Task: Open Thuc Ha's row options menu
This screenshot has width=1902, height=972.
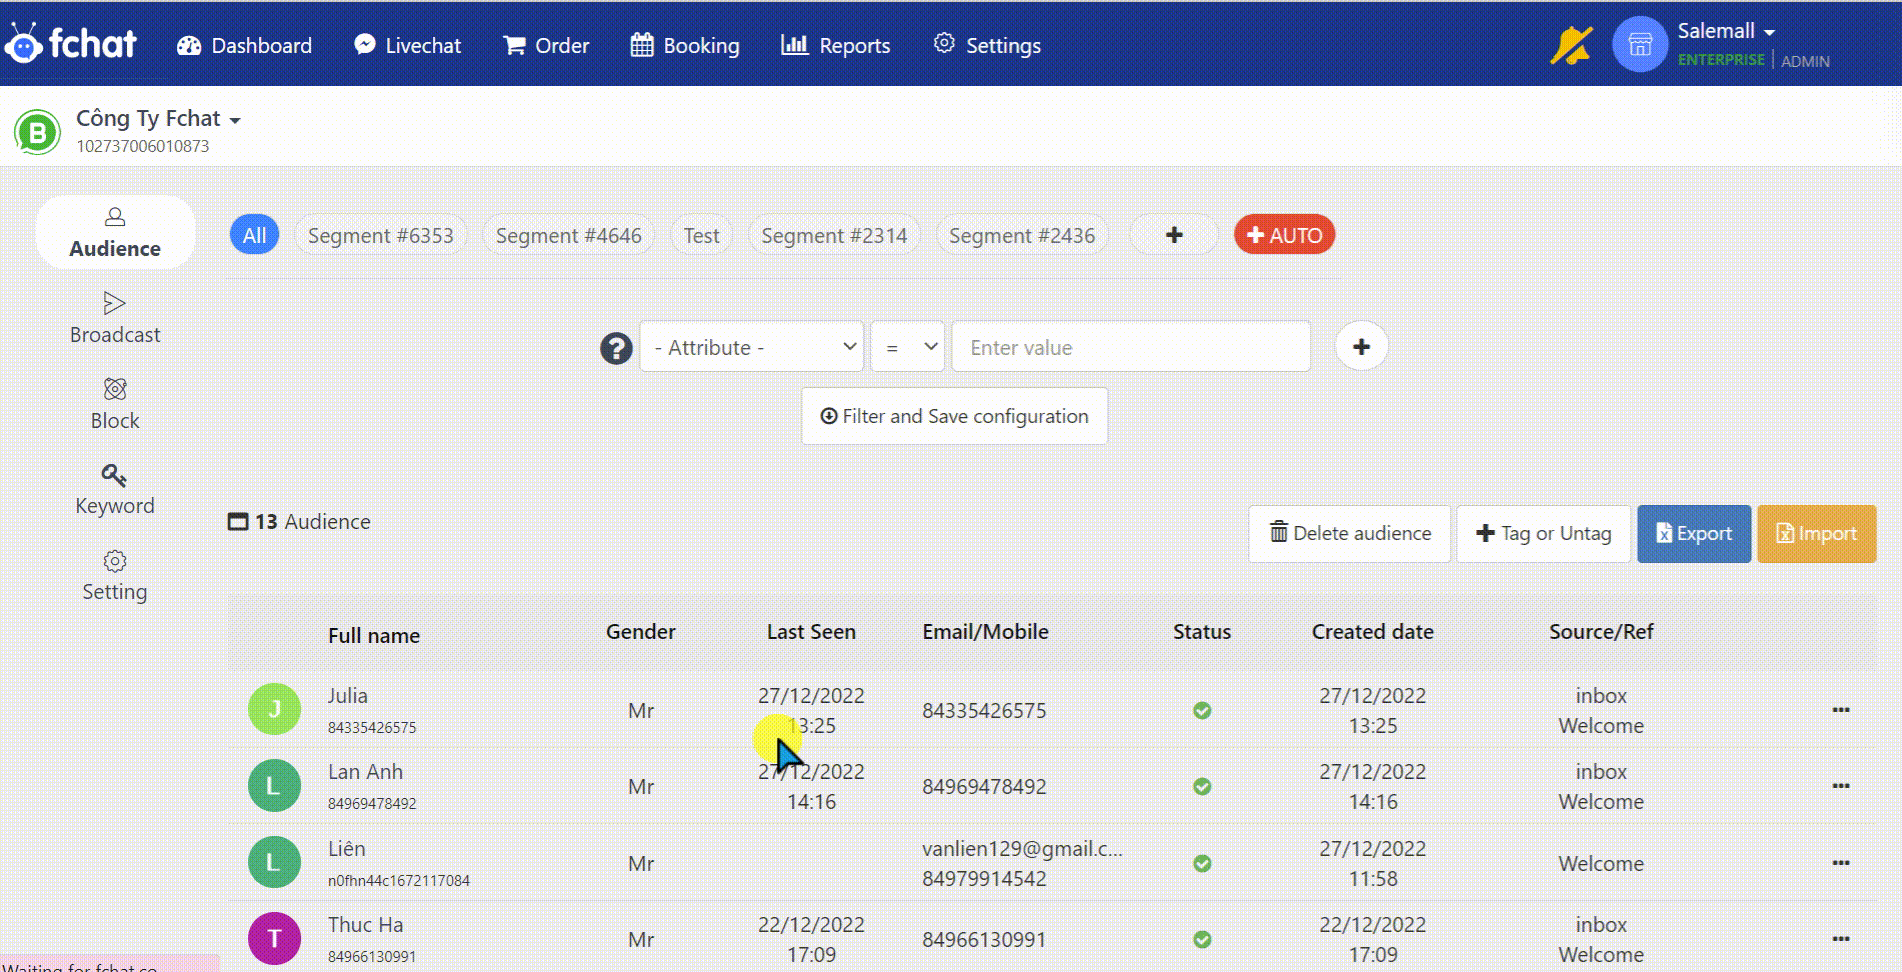Action: click(1840, 938)
